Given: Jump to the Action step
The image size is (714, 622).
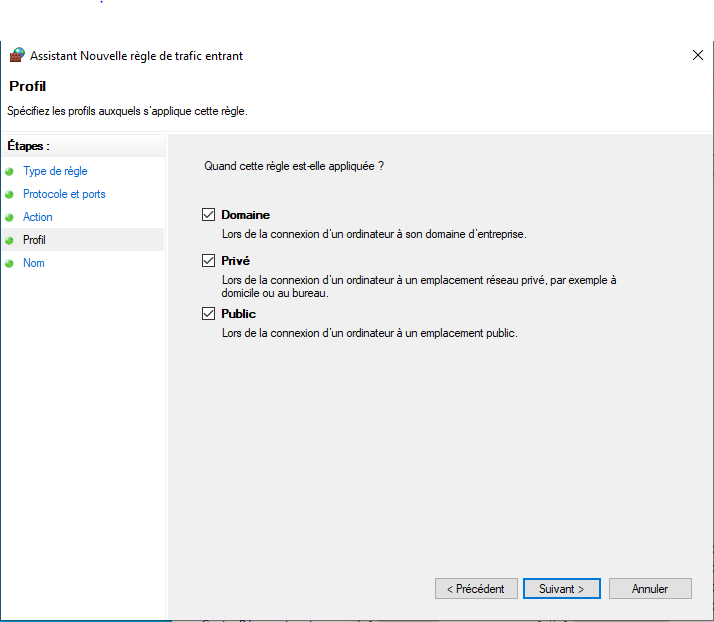Looking at the screenshot, I should pyautogui.click(x=38, y=217).
